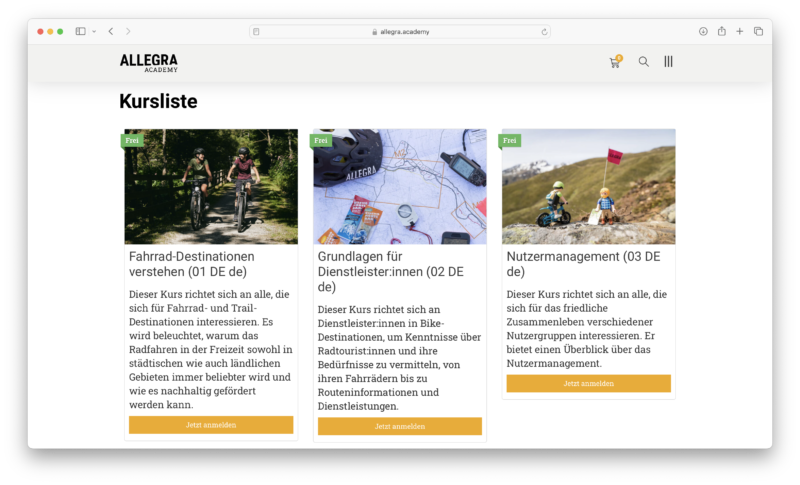Click the Frei badge on the map image
This screenshot has width=800, height=485.
[x=320, y=140]
